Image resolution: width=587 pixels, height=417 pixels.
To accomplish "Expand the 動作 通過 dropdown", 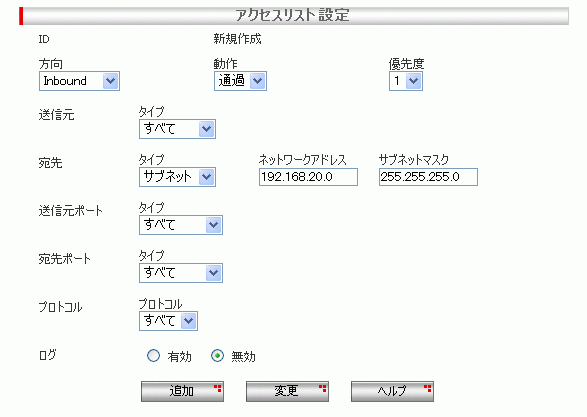I will coord(240,81).
